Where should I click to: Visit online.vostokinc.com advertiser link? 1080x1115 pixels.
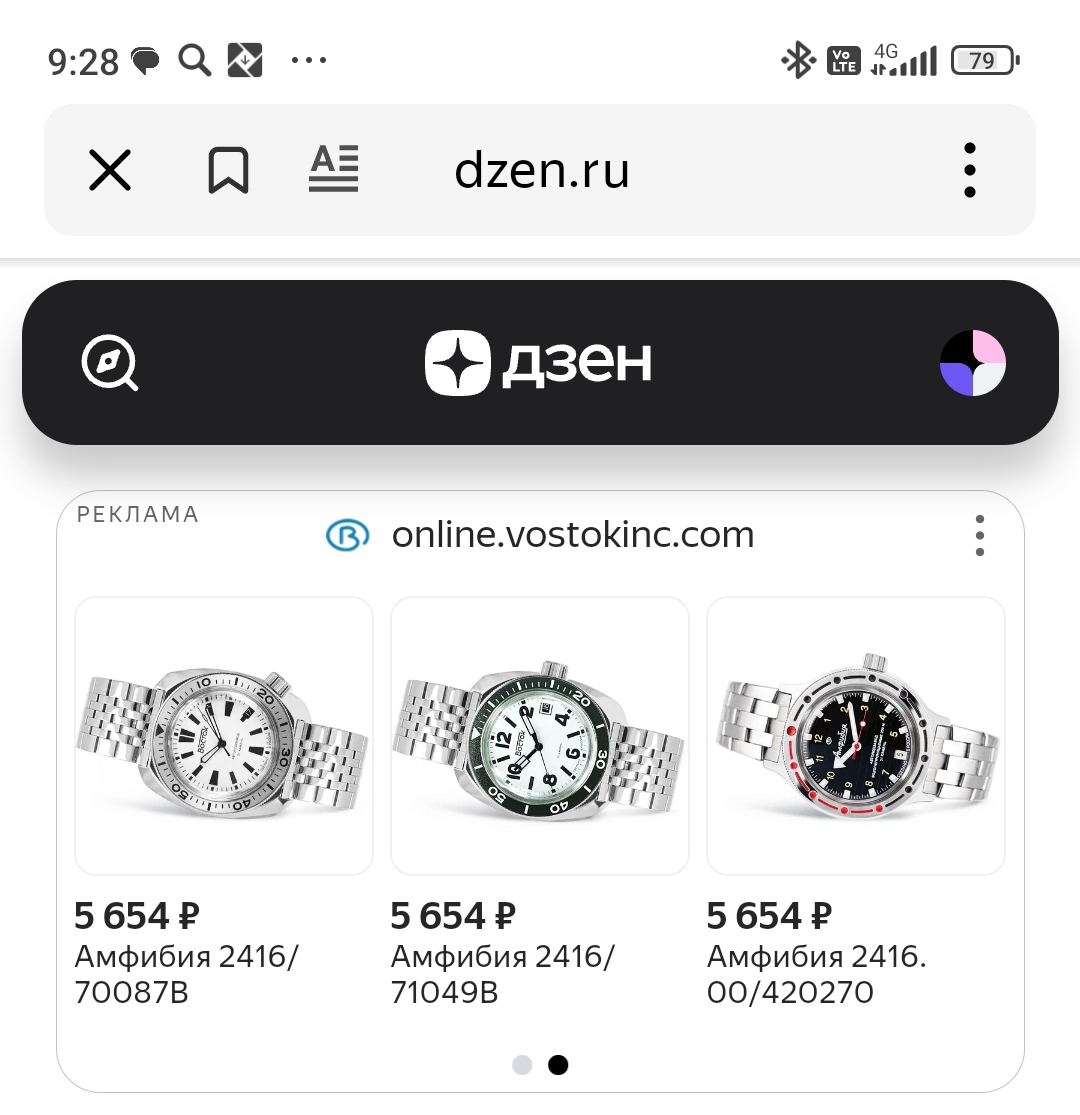573,535
